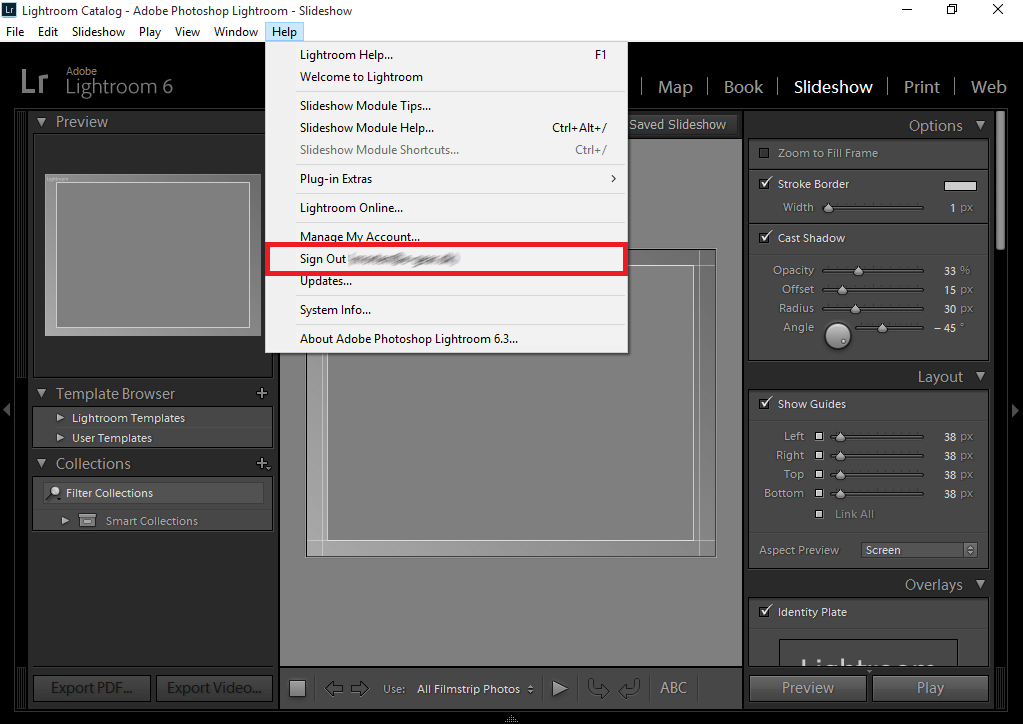
Task: Click the Preview button at bottom right
Action: tap(808, 687)
